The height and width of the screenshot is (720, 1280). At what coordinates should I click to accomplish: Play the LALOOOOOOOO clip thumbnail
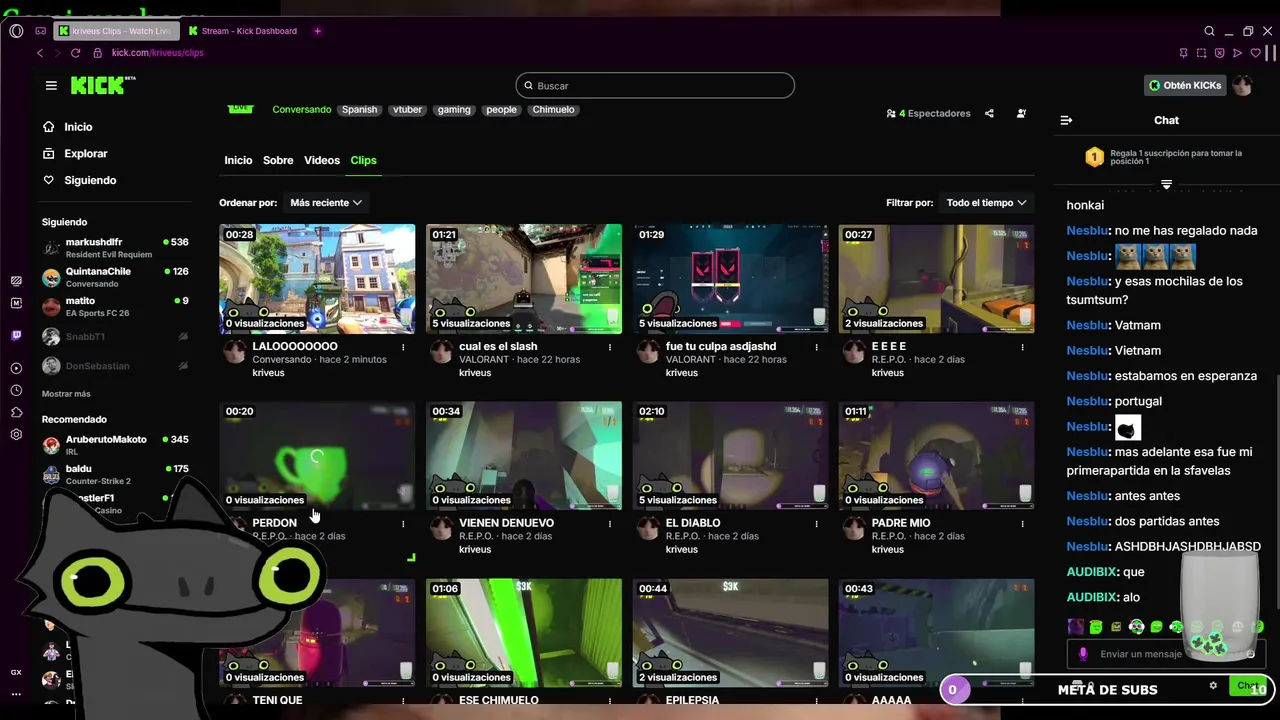pos(317,279)
